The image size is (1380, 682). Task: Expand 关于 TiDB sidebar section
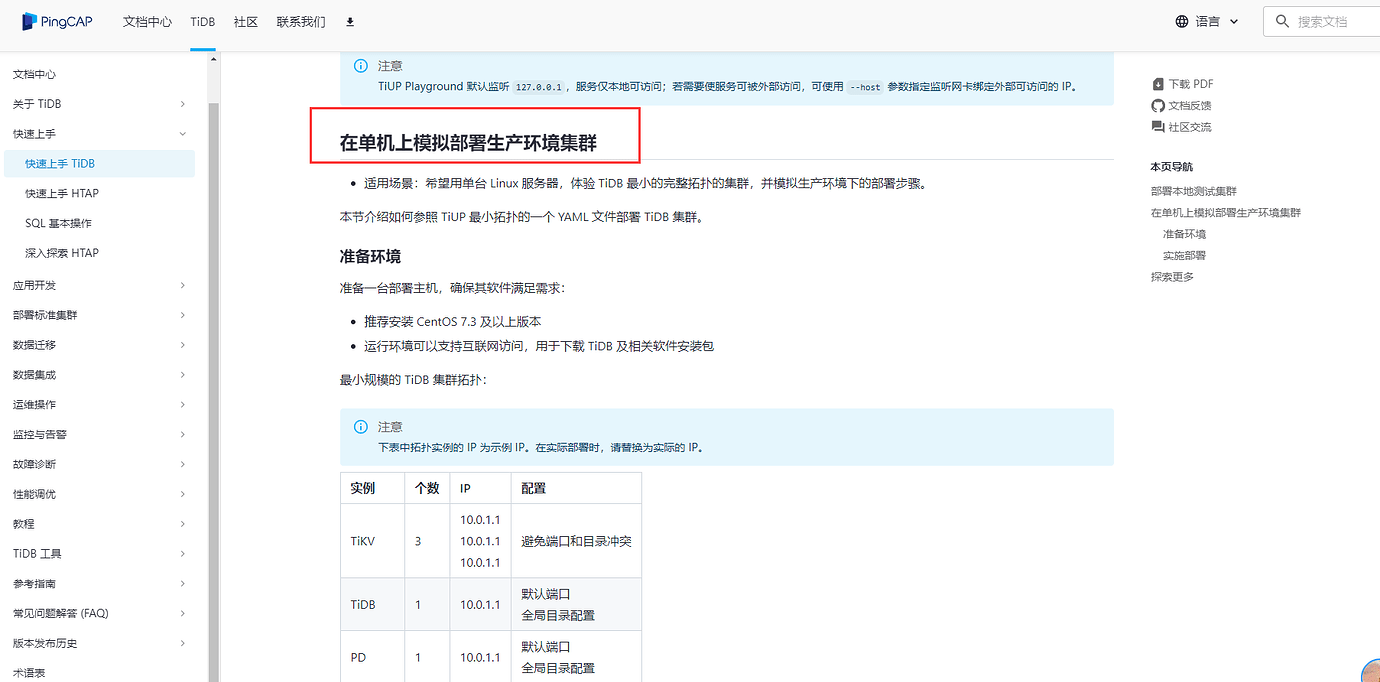pyautogui.click(x=182, y=104)
